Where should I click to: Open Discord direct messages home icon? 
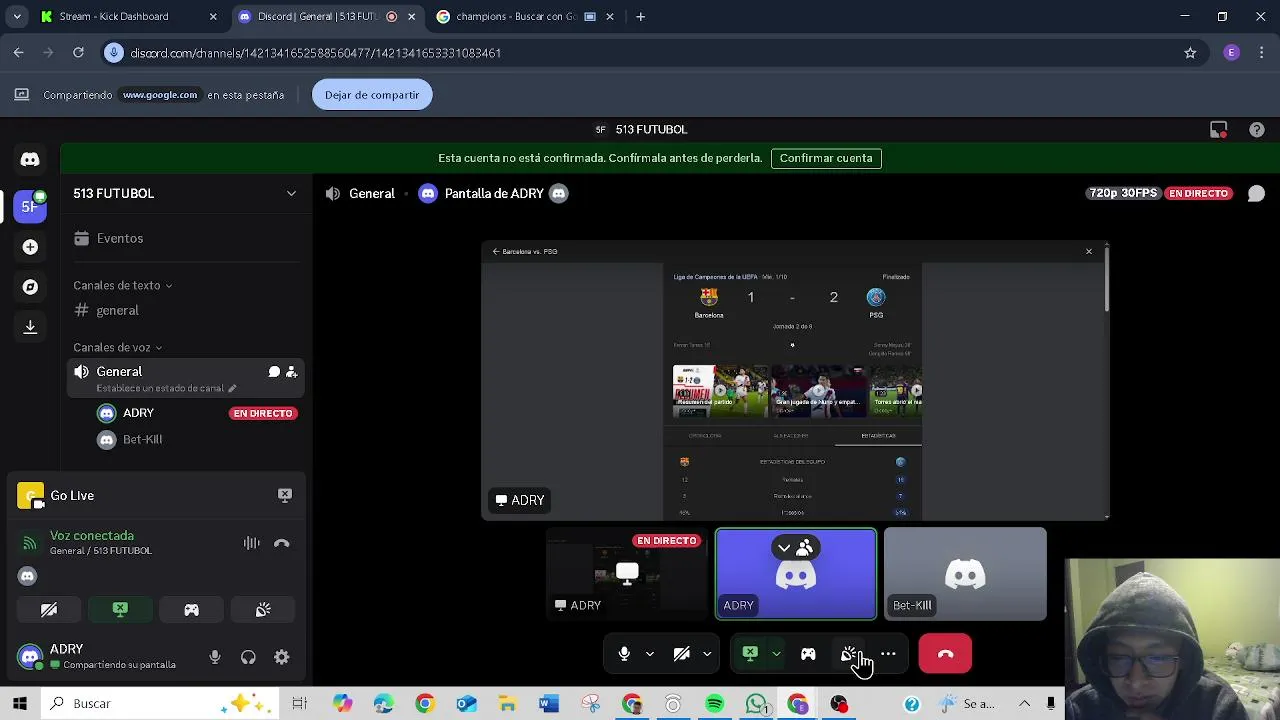point(30,160)
